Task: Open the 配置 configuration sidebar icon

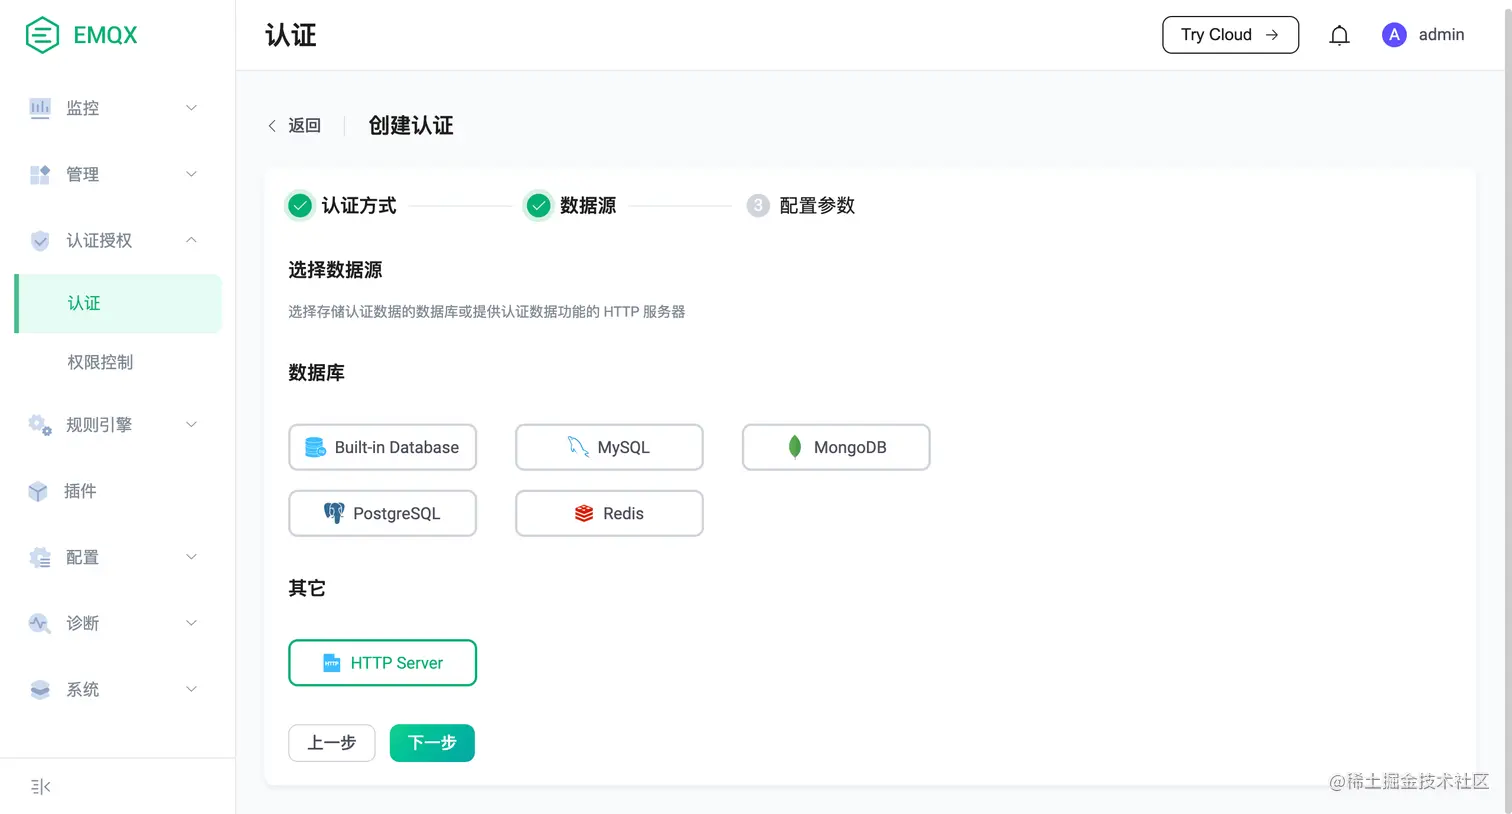Action: (39, 557)
